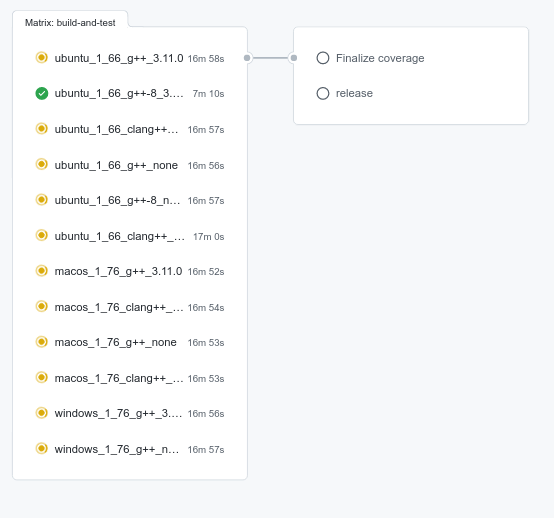
Task: Open ubuntu_1_66_clang++ job with 16m 57s
Action: (116, 129)
